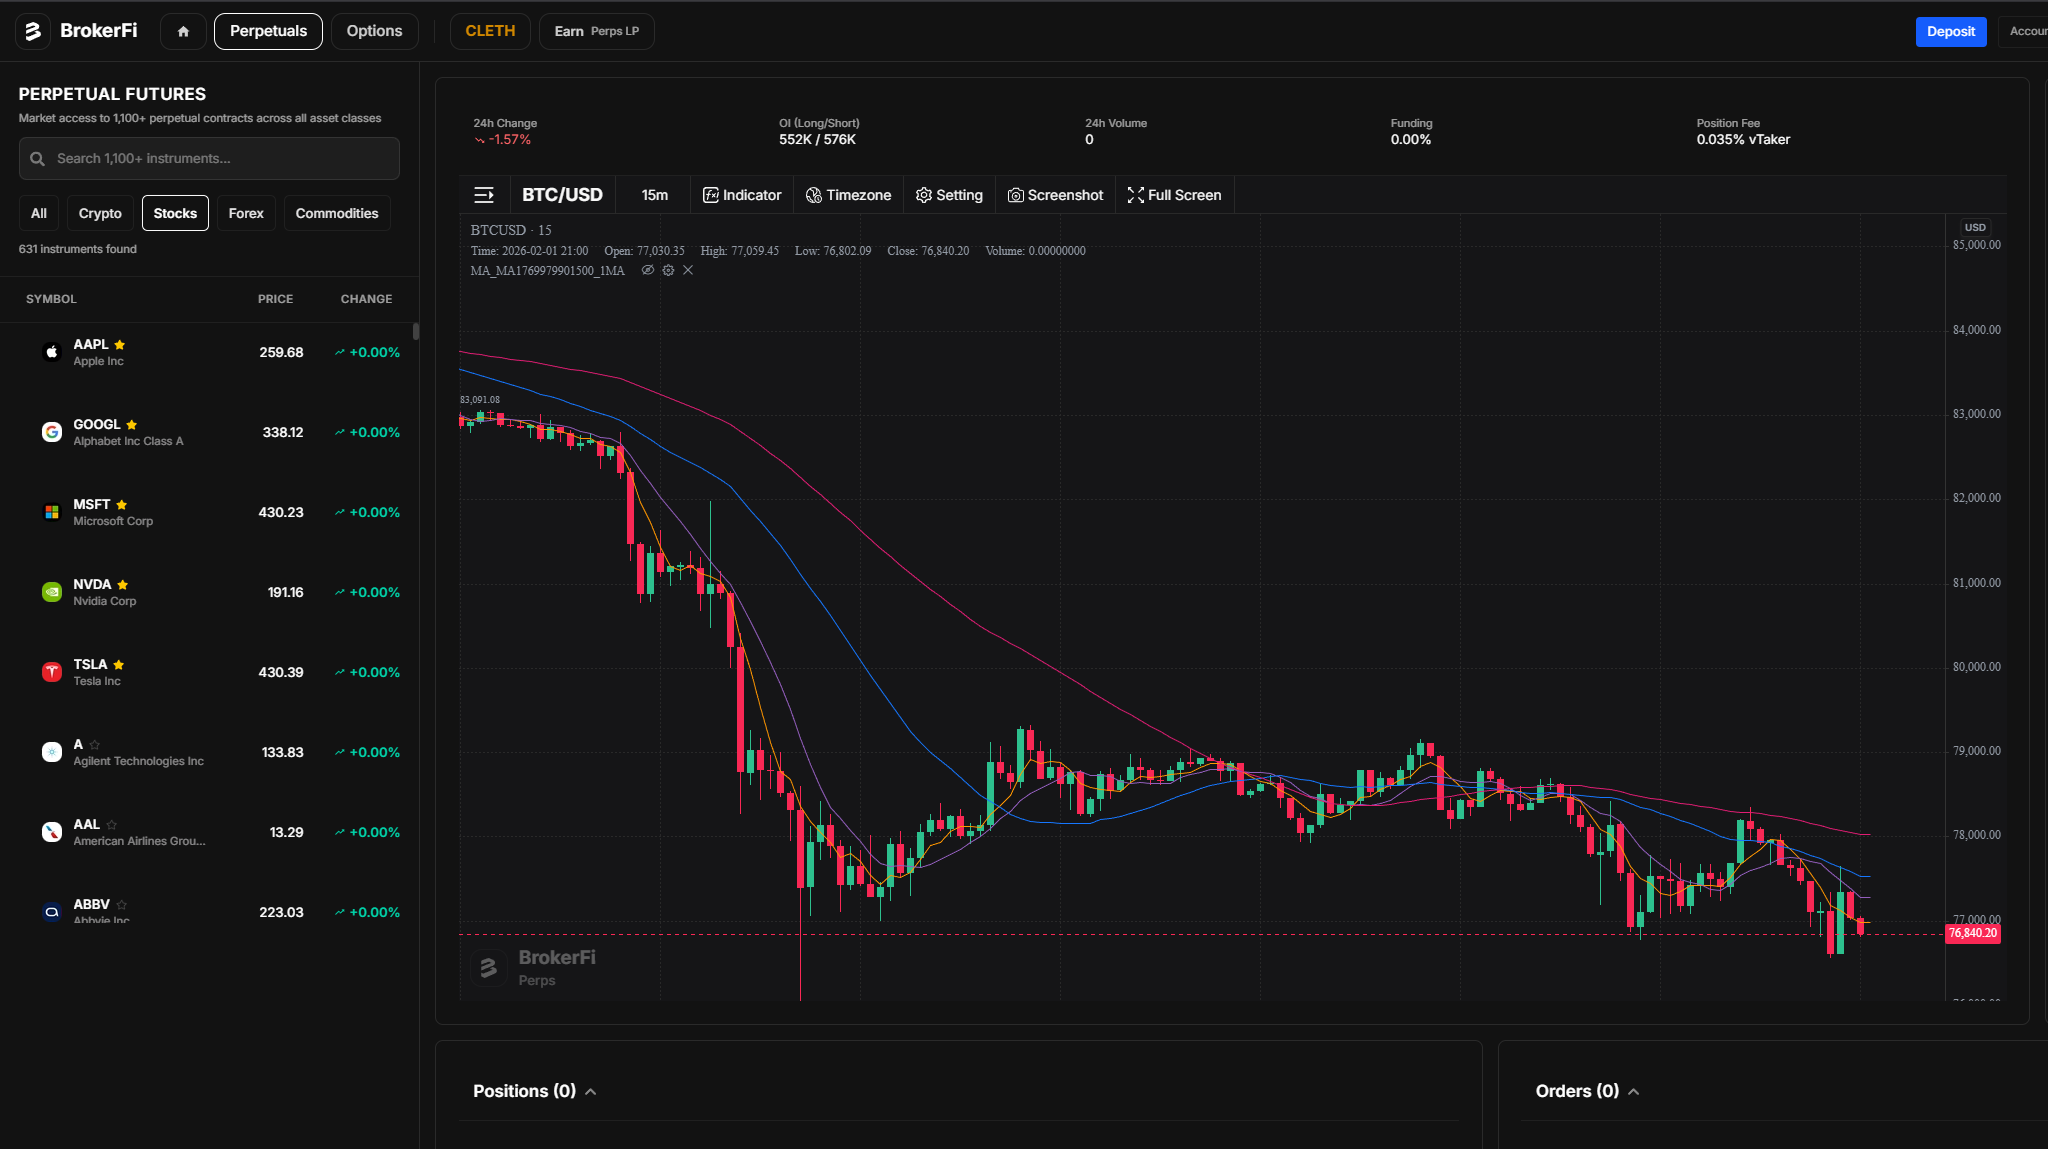
Task: Open Earn Perps LP
Action: click(596, 31)
